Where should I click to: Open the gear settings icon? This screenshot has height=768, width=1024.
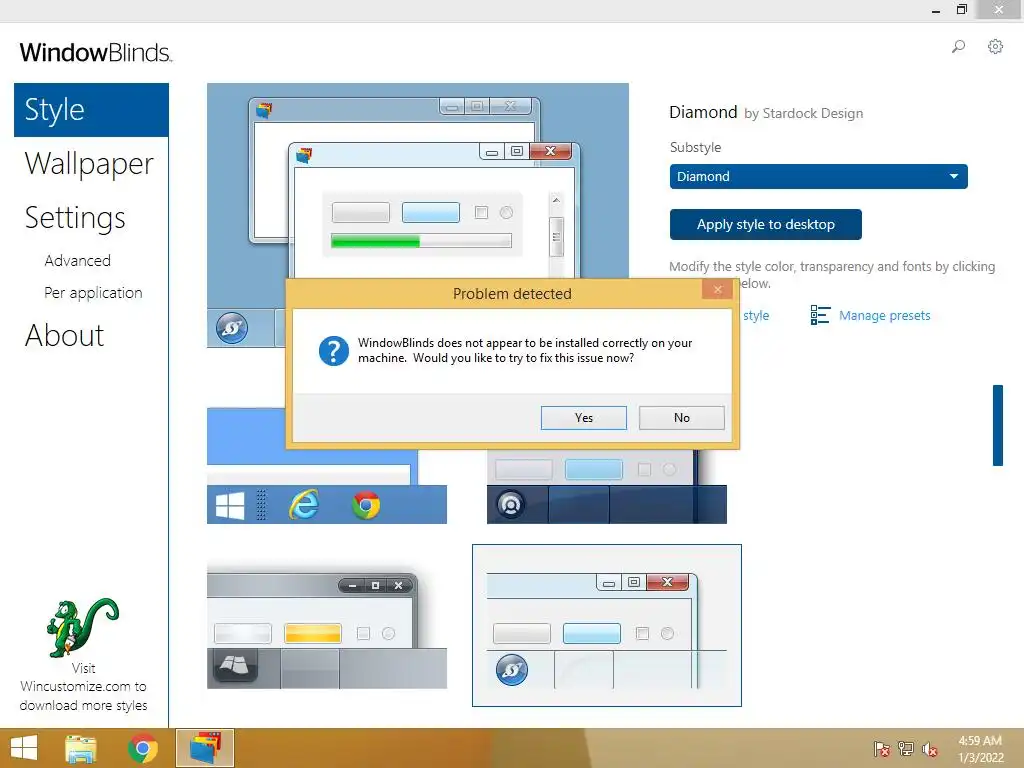point(995,46)
